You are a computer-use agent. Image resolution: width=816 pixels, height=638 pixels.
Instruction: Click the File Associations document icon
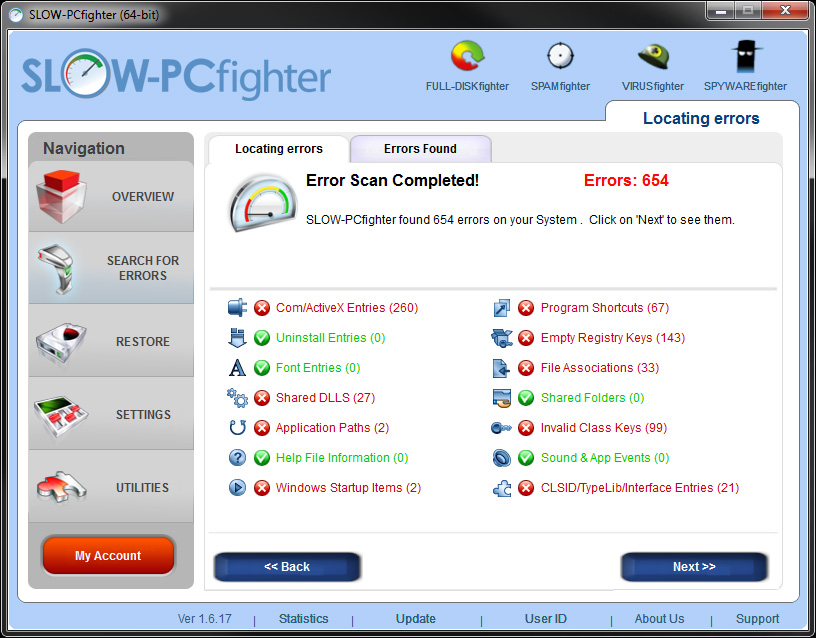pyautogui.click(x=502, y=368)
